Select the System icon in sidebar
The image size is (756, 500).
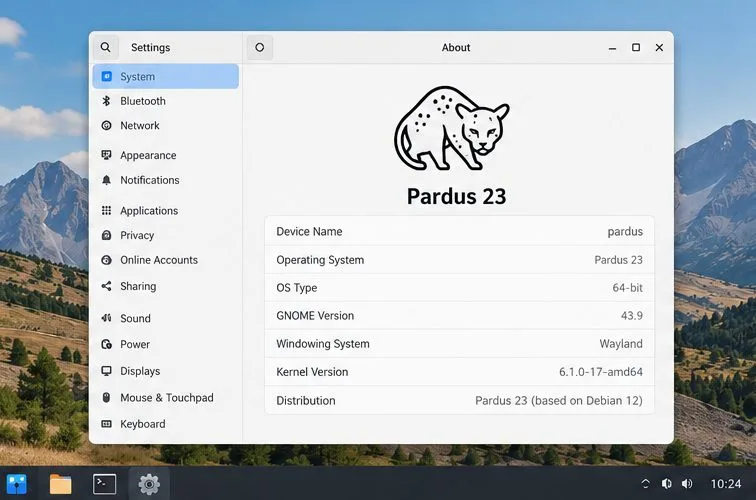coord(107,76)
